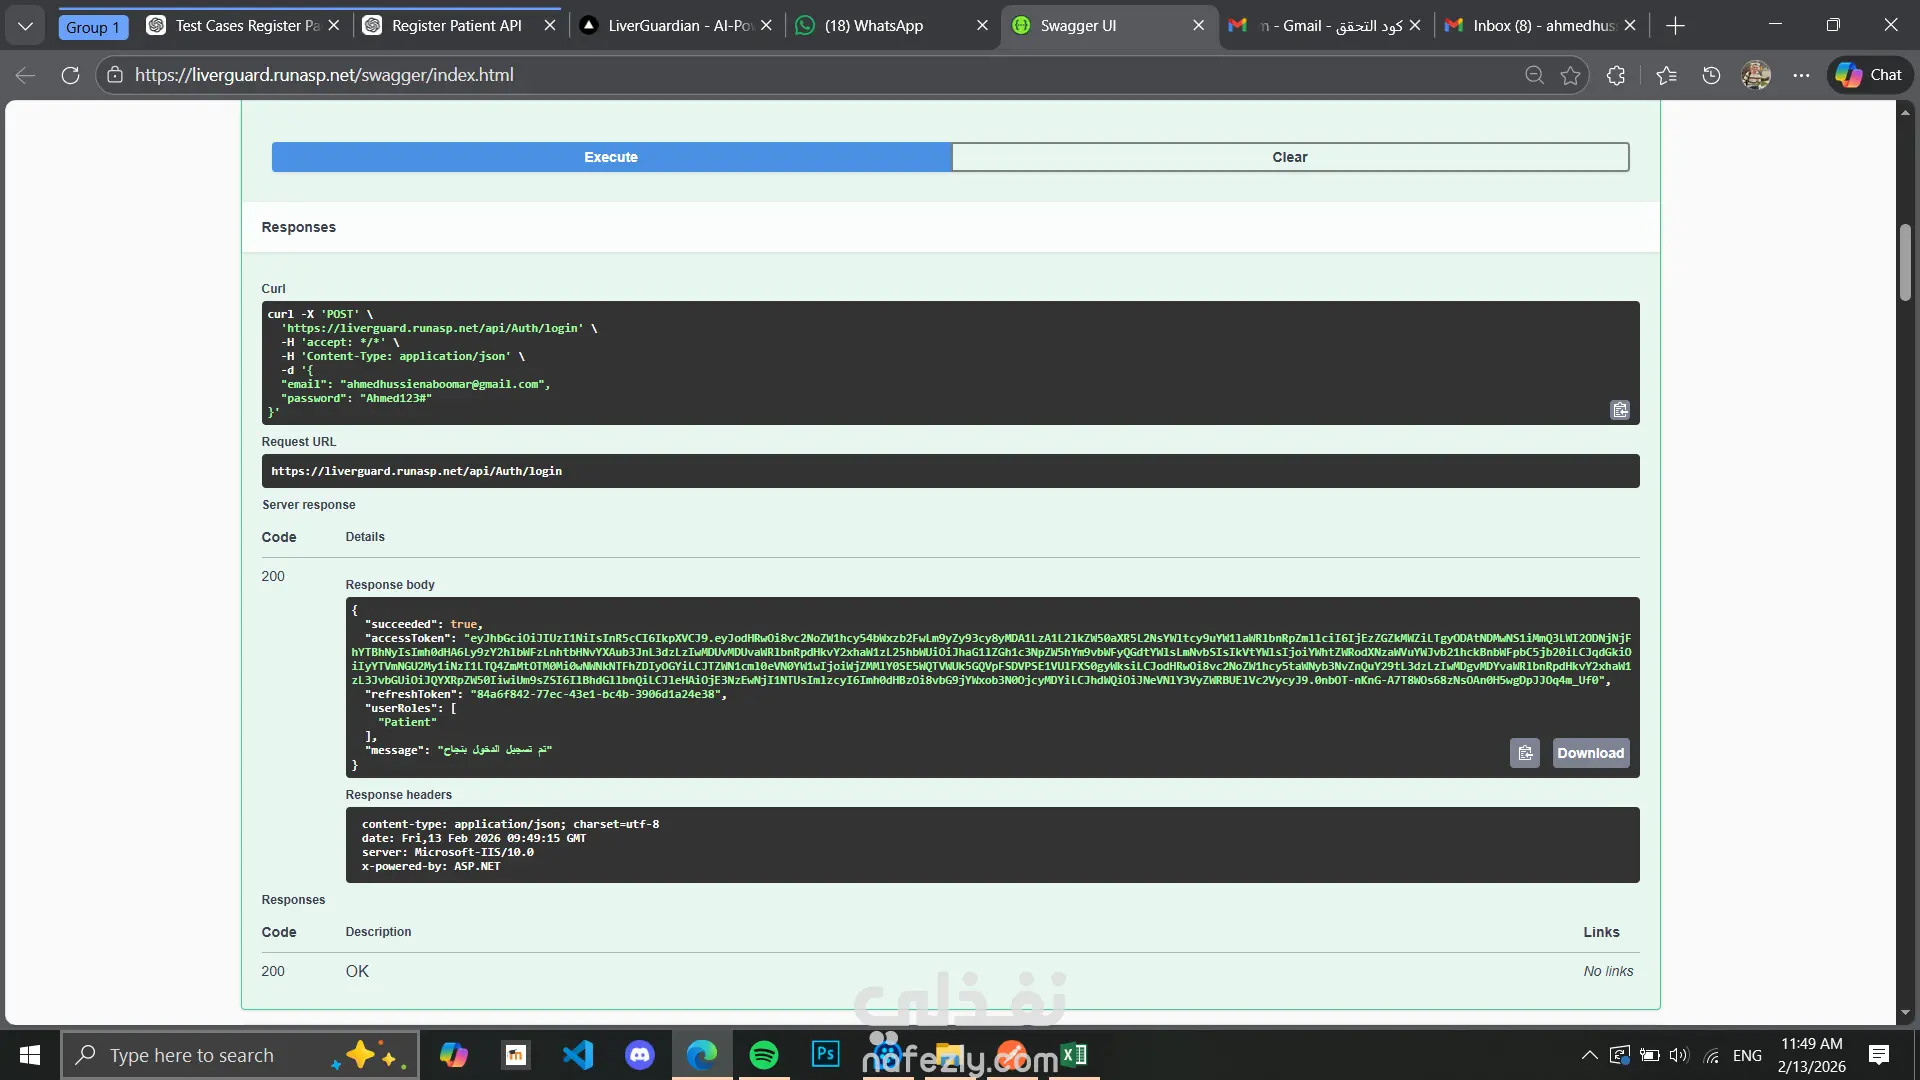Open the browser extensions icon
The width and height of the screenshot is (1920, 1080).
(1616, 75)
